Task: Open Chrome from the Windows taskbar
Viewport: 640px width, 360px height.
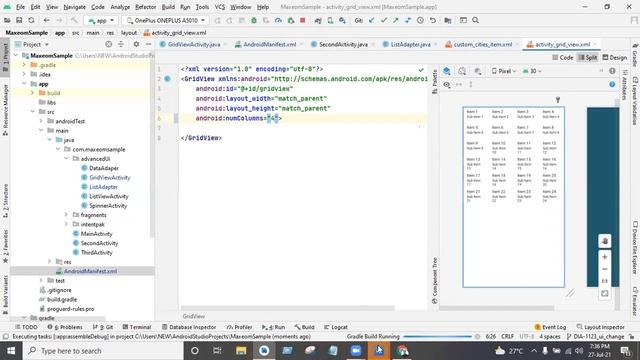Action: pos(402,351)
